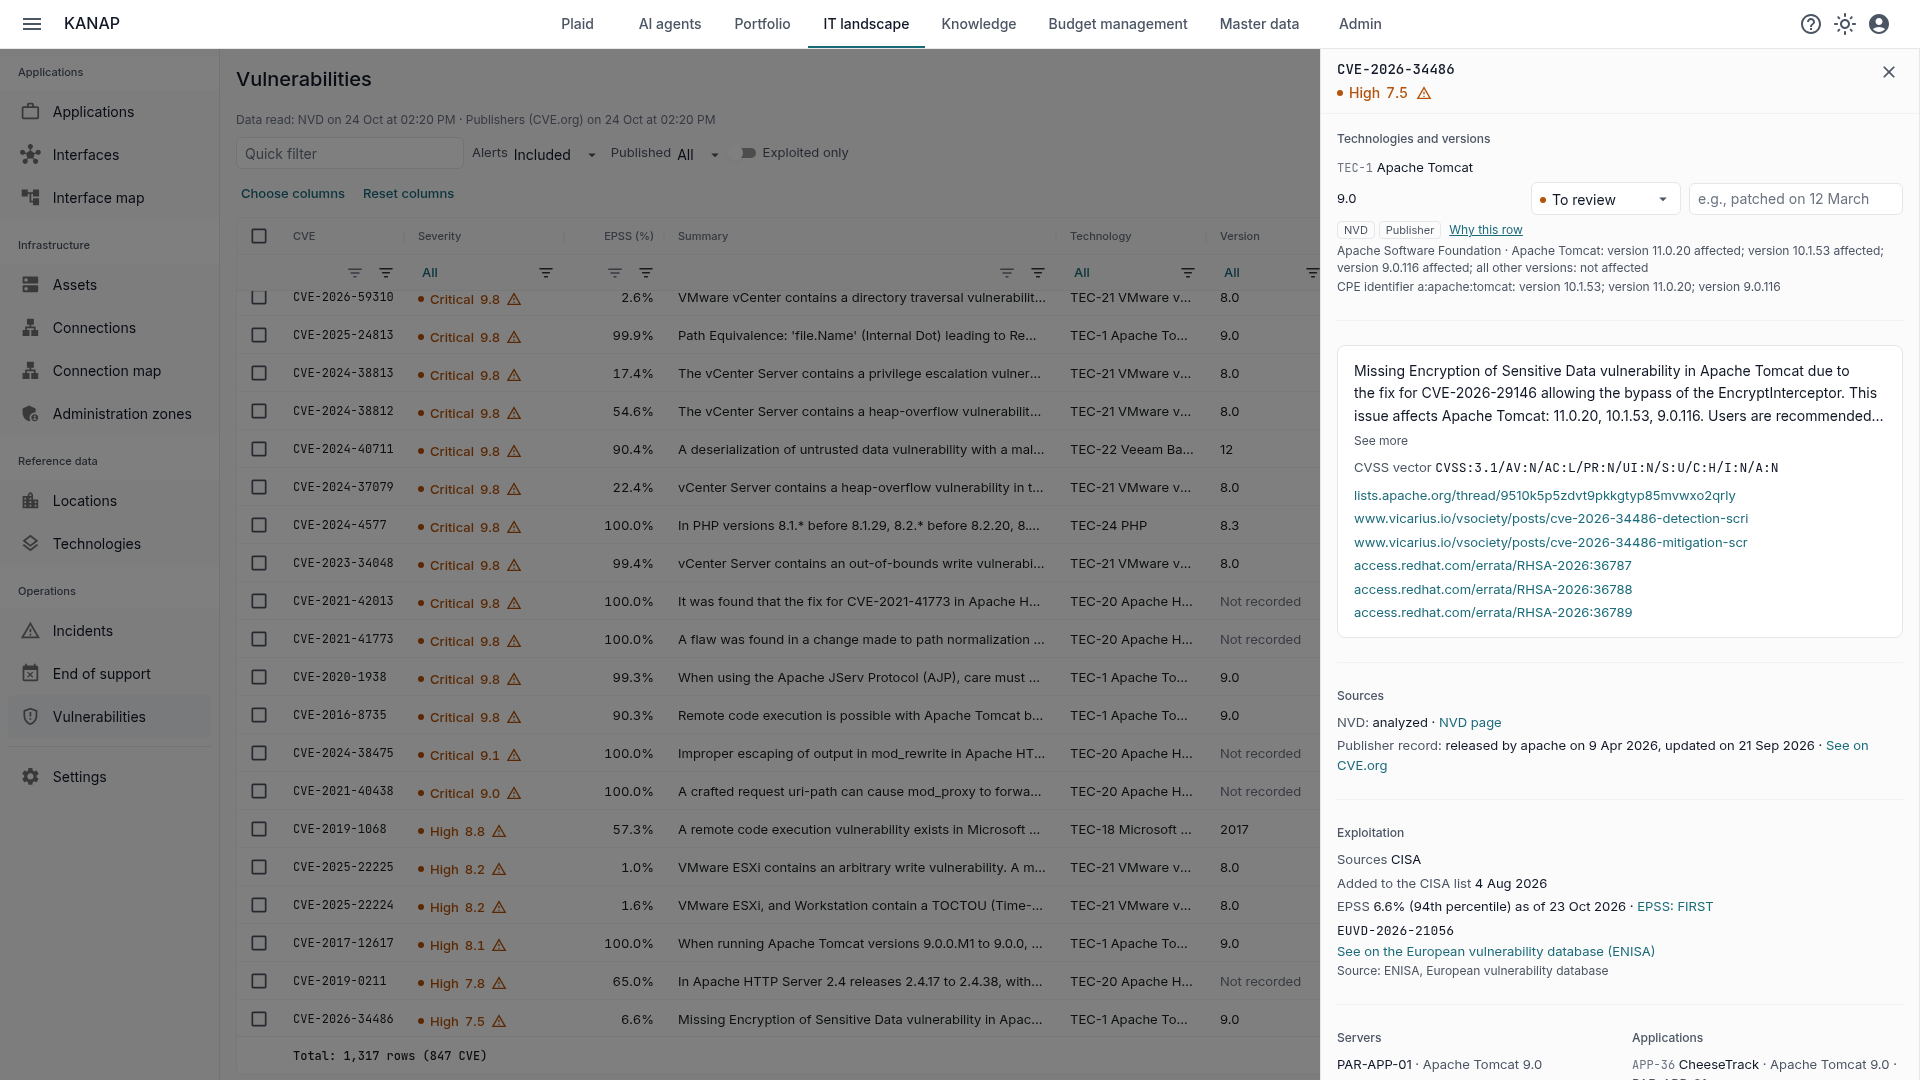1920x1080 pixels.
Task: Click Reset columns
Action: [x=408, y=194]
